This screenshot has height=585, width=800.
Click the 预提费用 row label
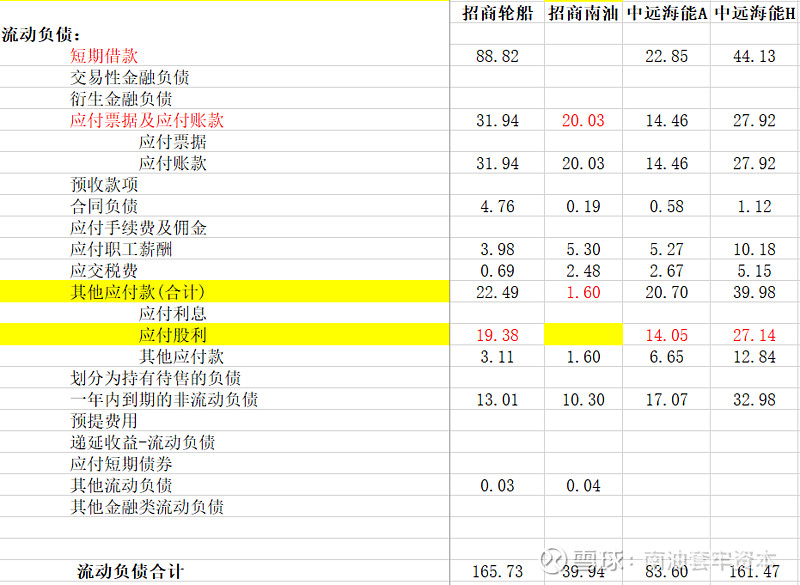click(104, 421)
